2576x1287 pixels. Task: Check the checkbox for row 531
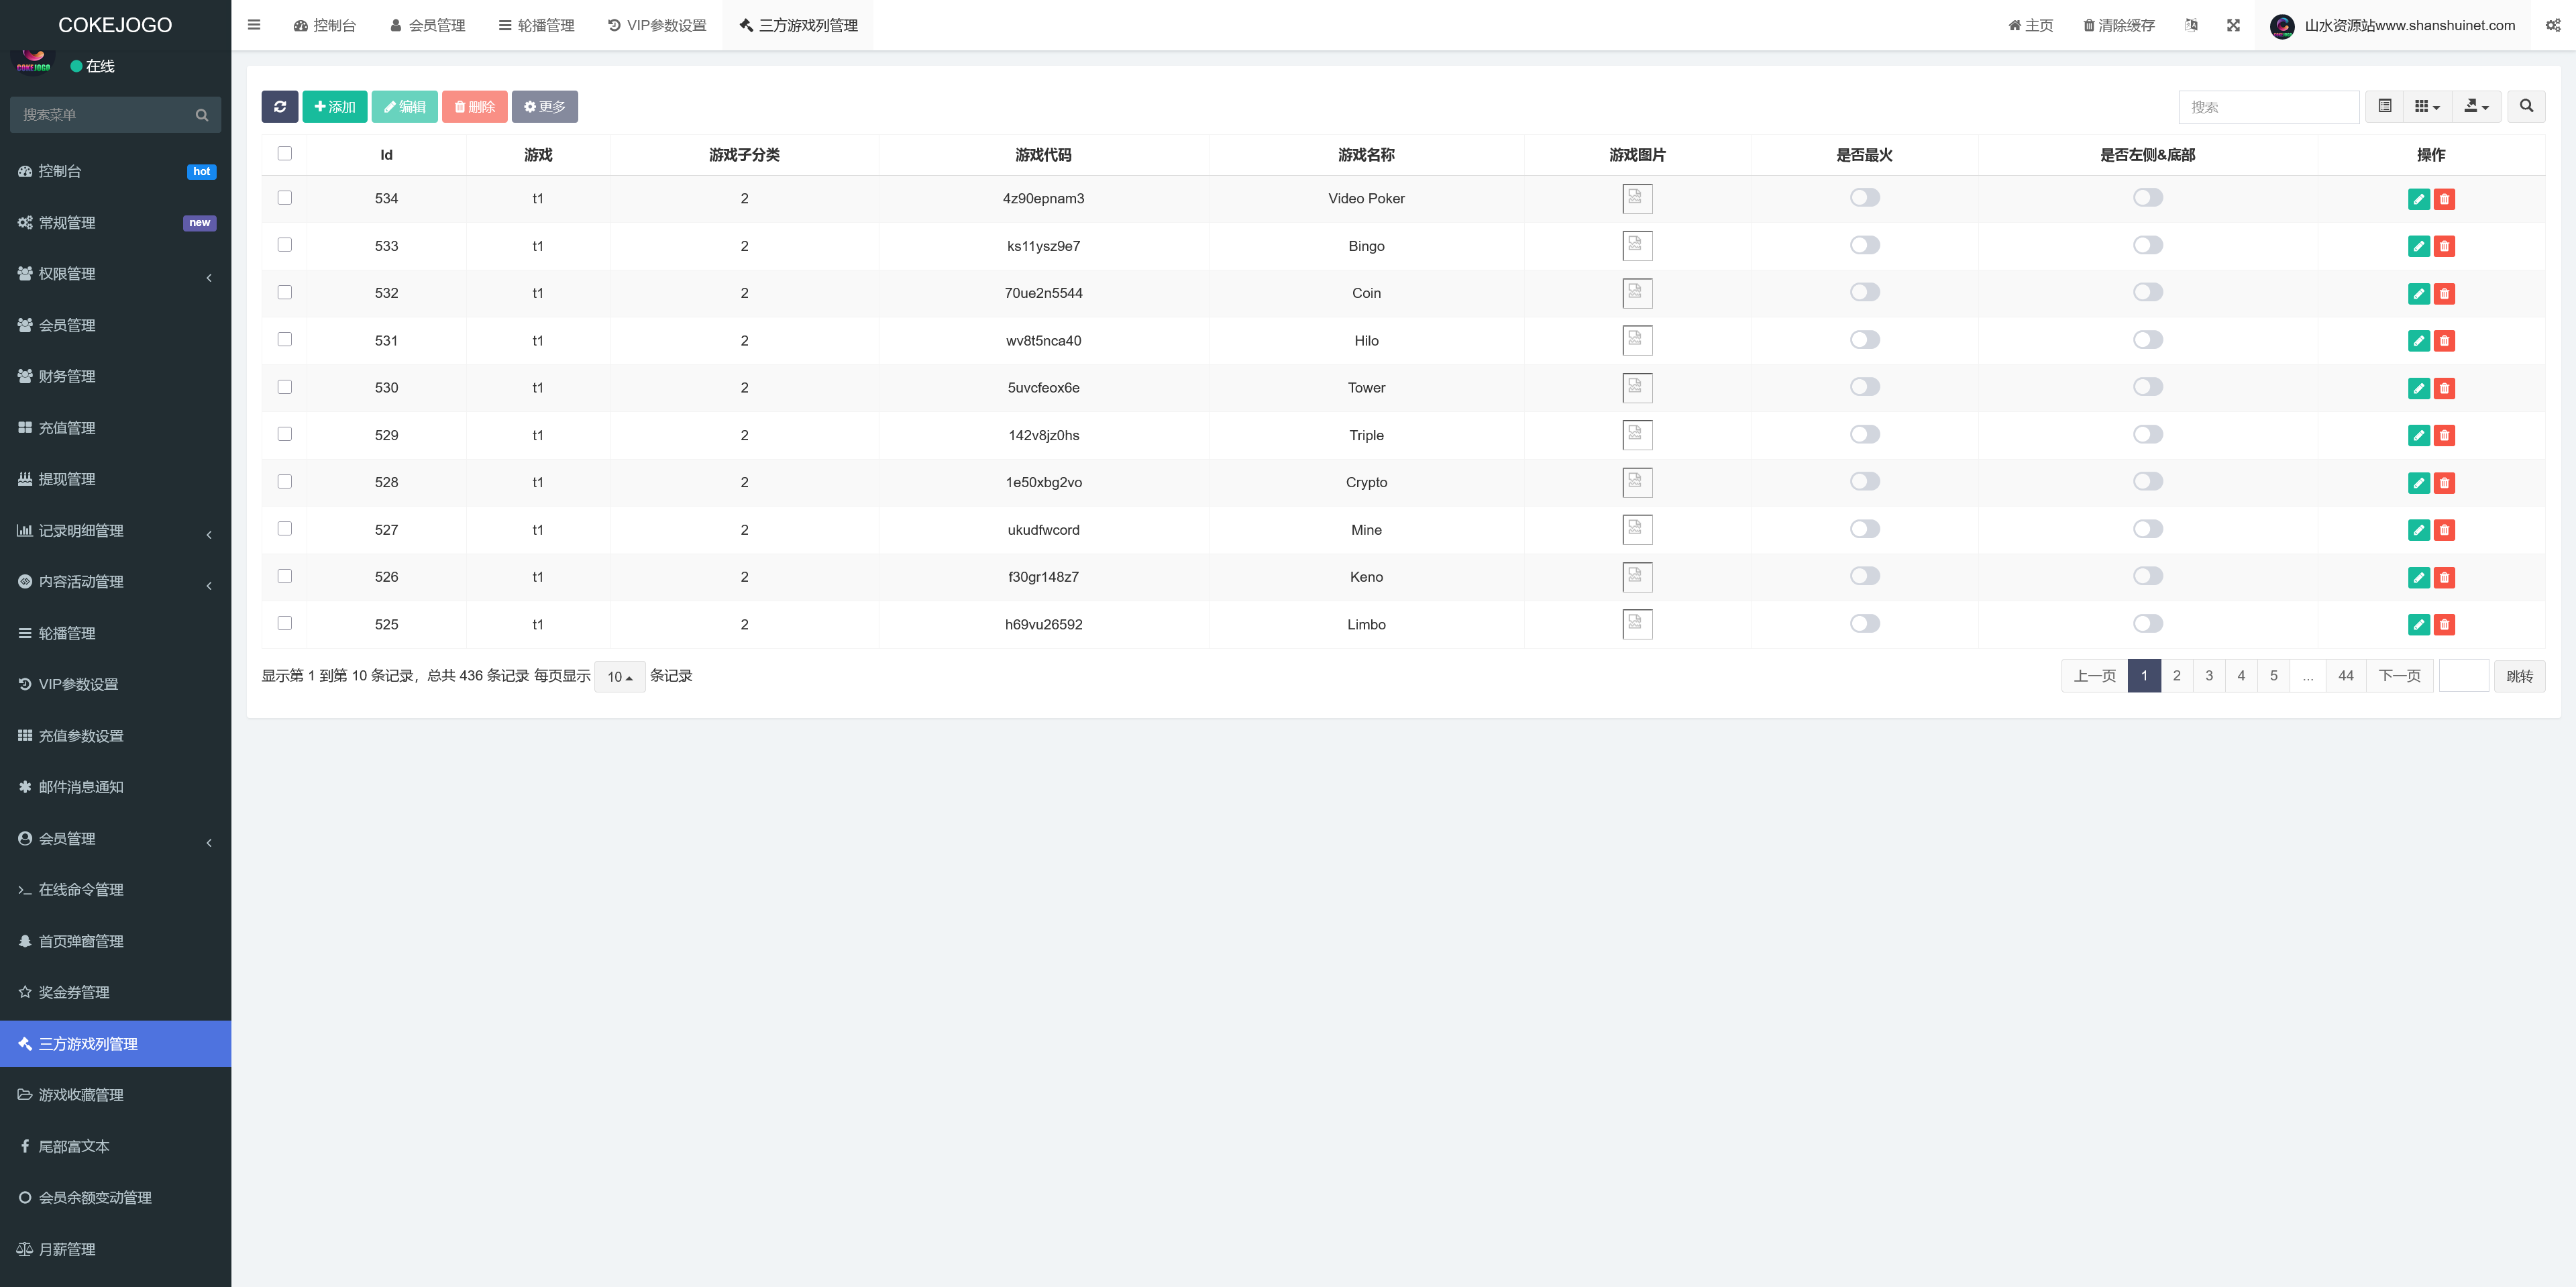[285, 340]
